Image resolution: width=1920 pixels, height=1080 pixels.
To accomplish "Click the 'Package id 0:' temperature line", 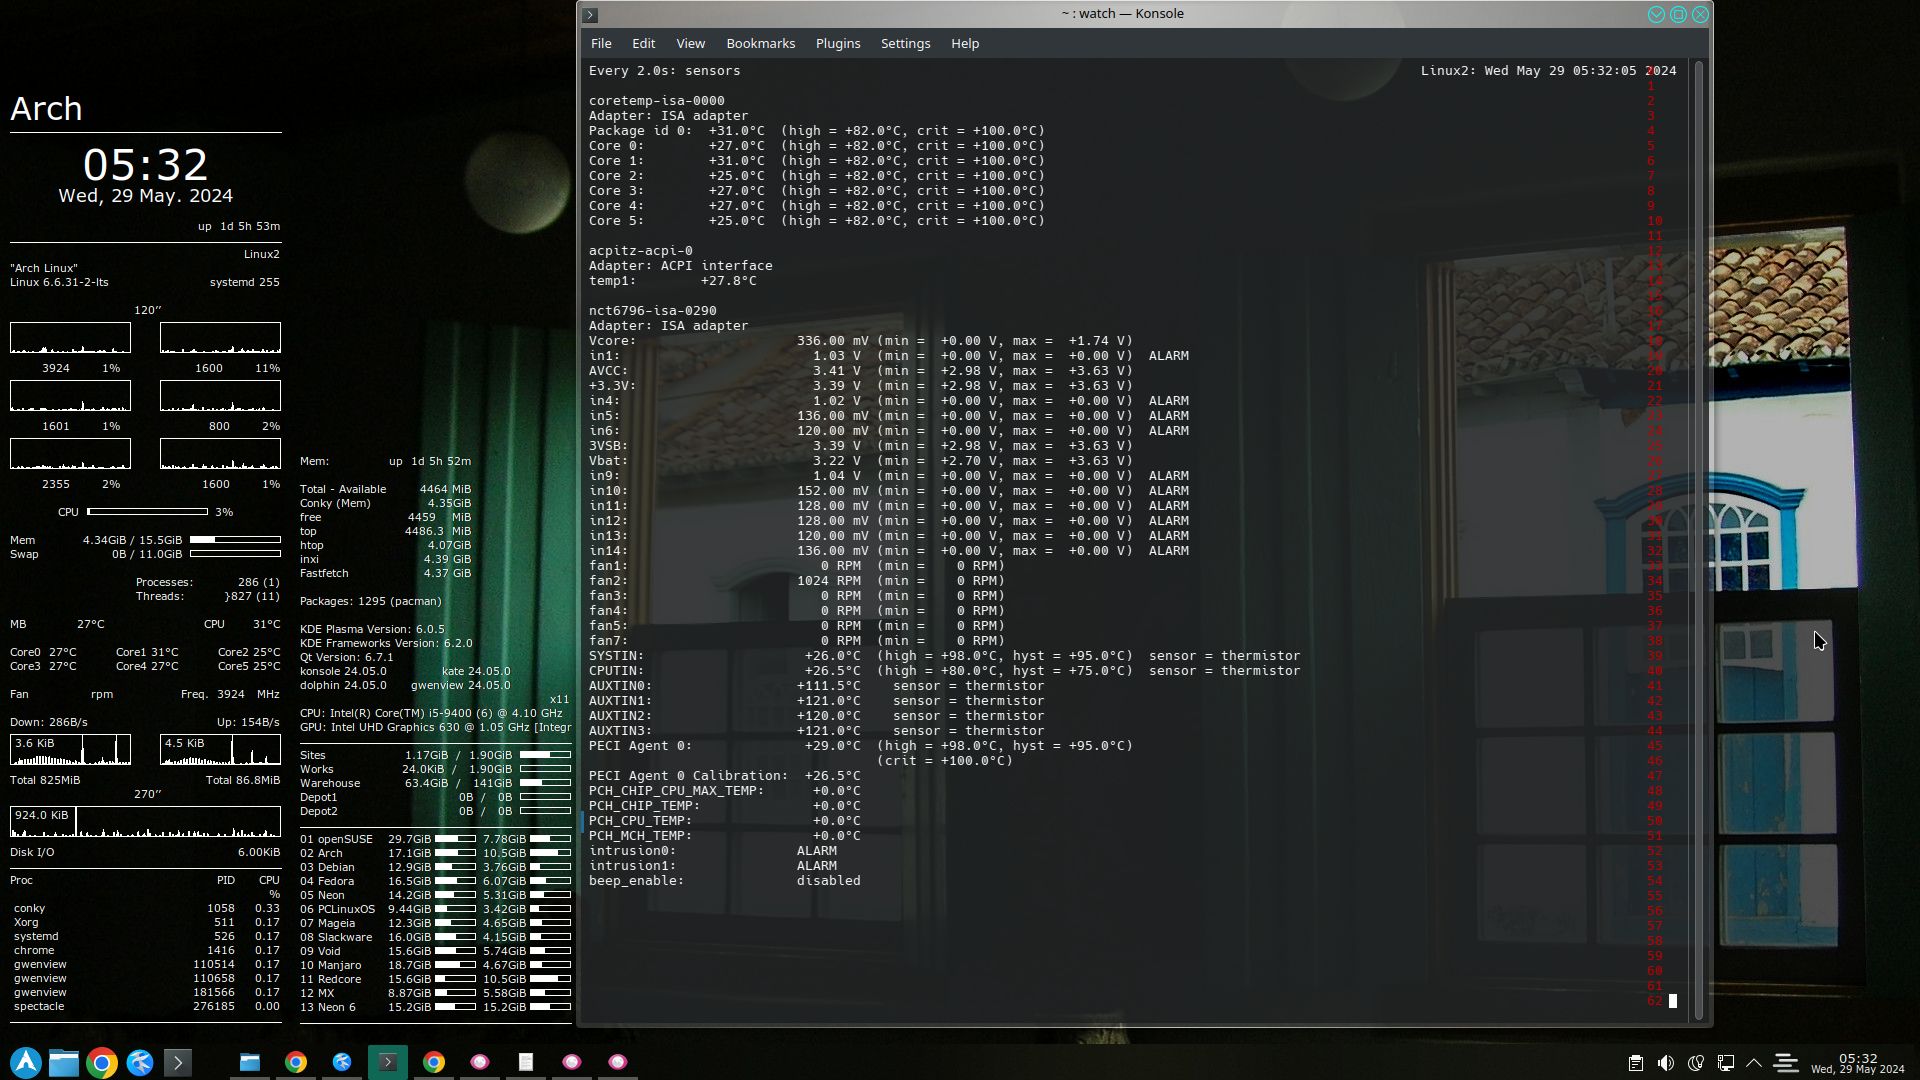I will coord(816,131).
